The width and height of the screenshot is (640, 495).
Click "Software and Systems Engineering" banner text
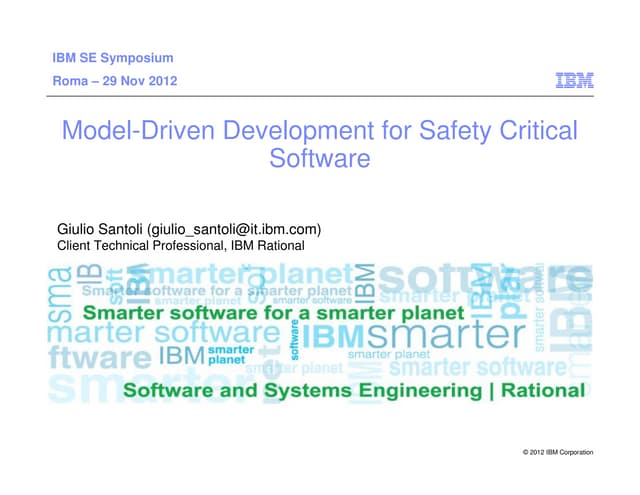283,389
